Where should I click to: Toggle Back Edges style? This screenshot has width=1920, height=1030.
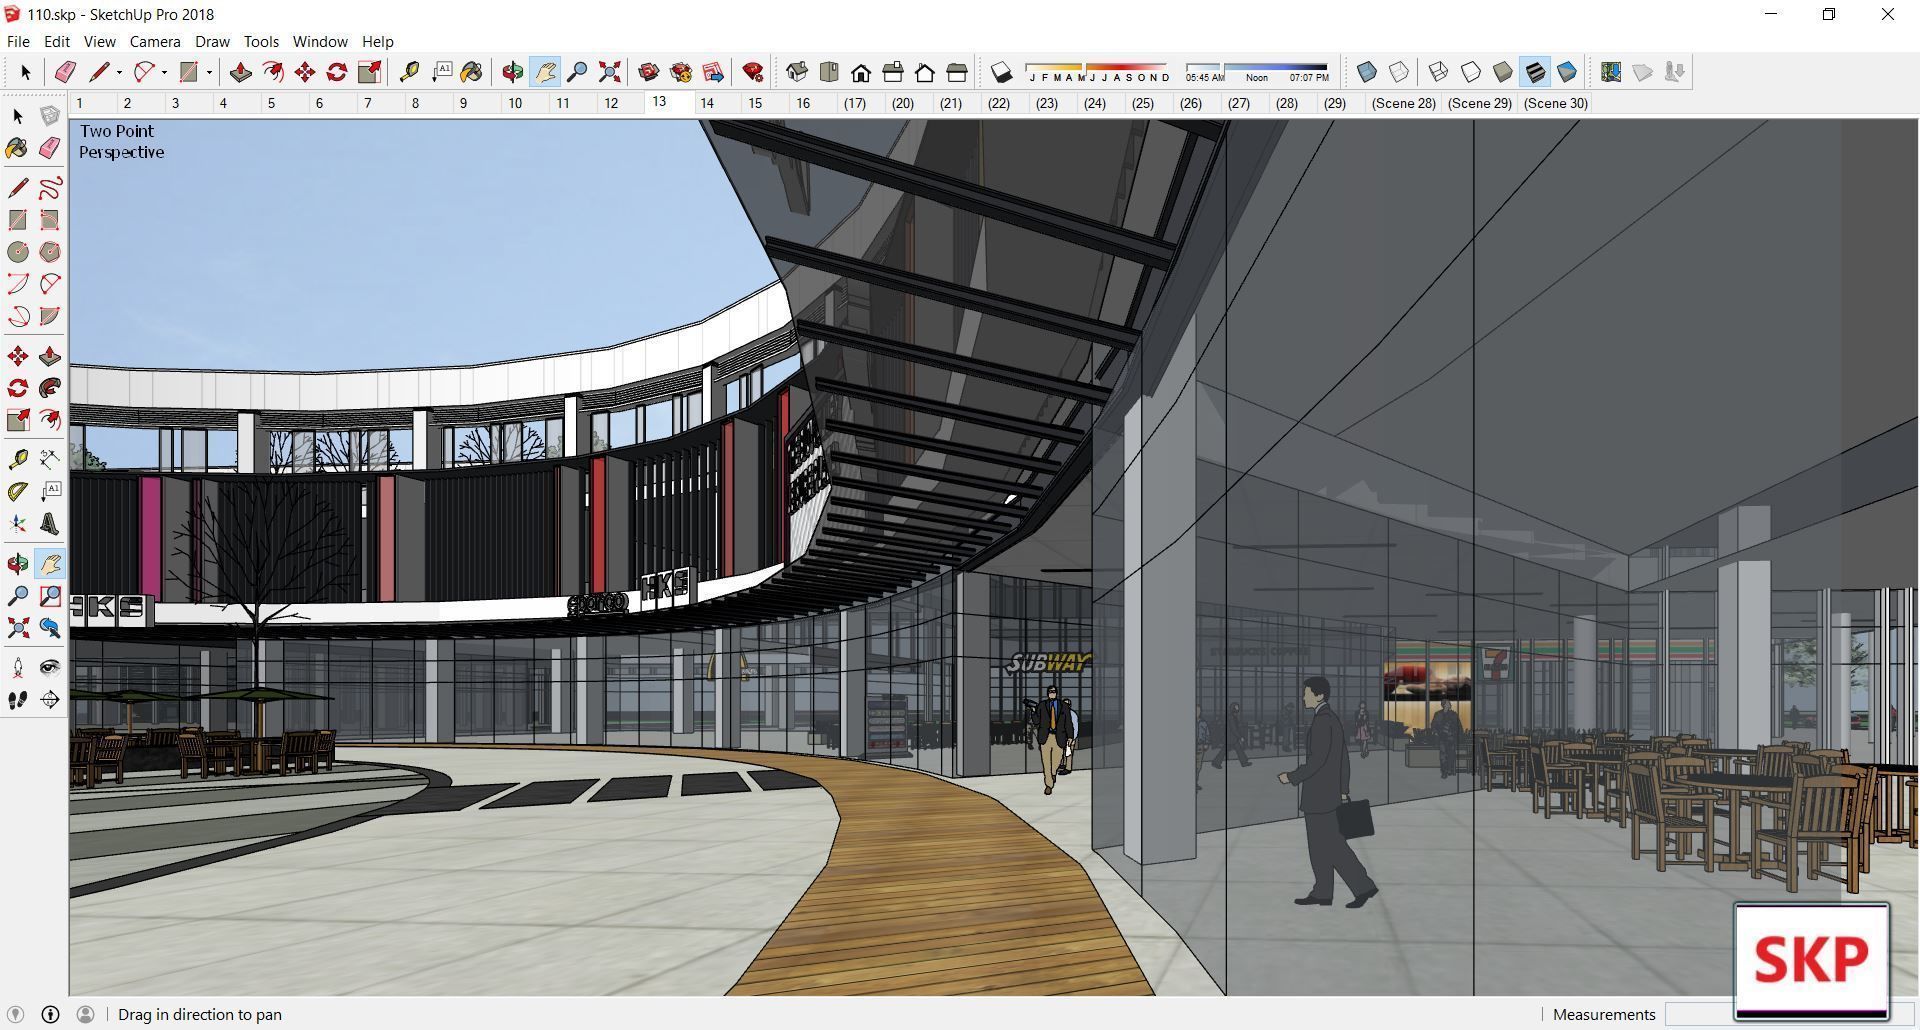pos(1399,72)
